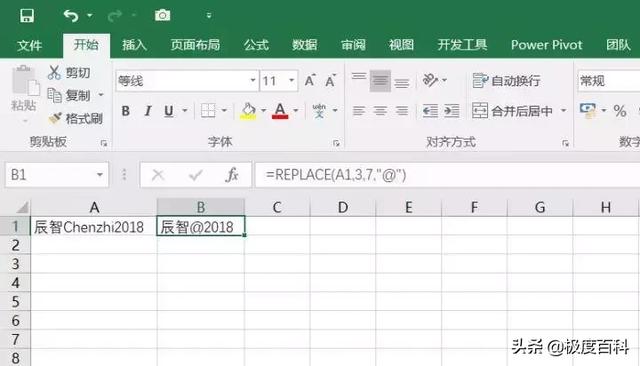Click the font size 11 box
The width and height of the screenshot is (640, 366).
point(273,81)
